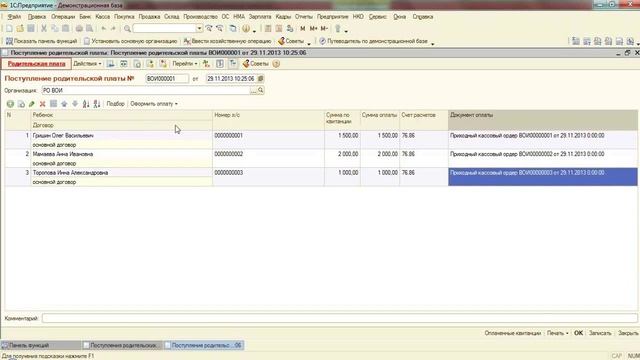Click the account number cell 0000000003
The image size is (640, 360).
pyautogui.click(x=268, y=177)
